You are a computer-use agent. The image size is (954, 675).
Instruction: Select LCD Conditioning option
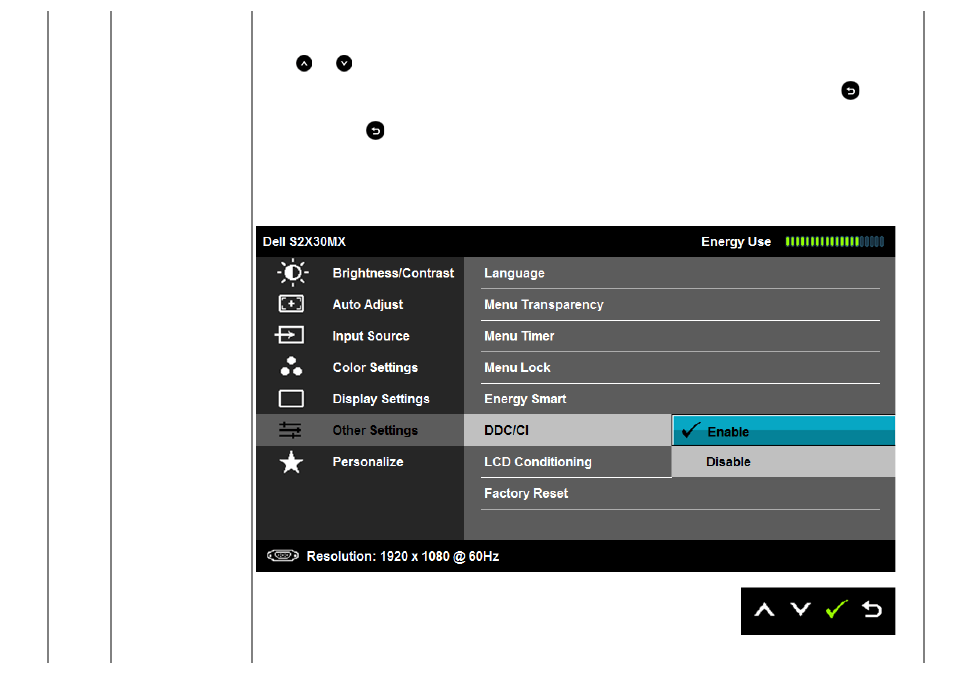point(568,462)
